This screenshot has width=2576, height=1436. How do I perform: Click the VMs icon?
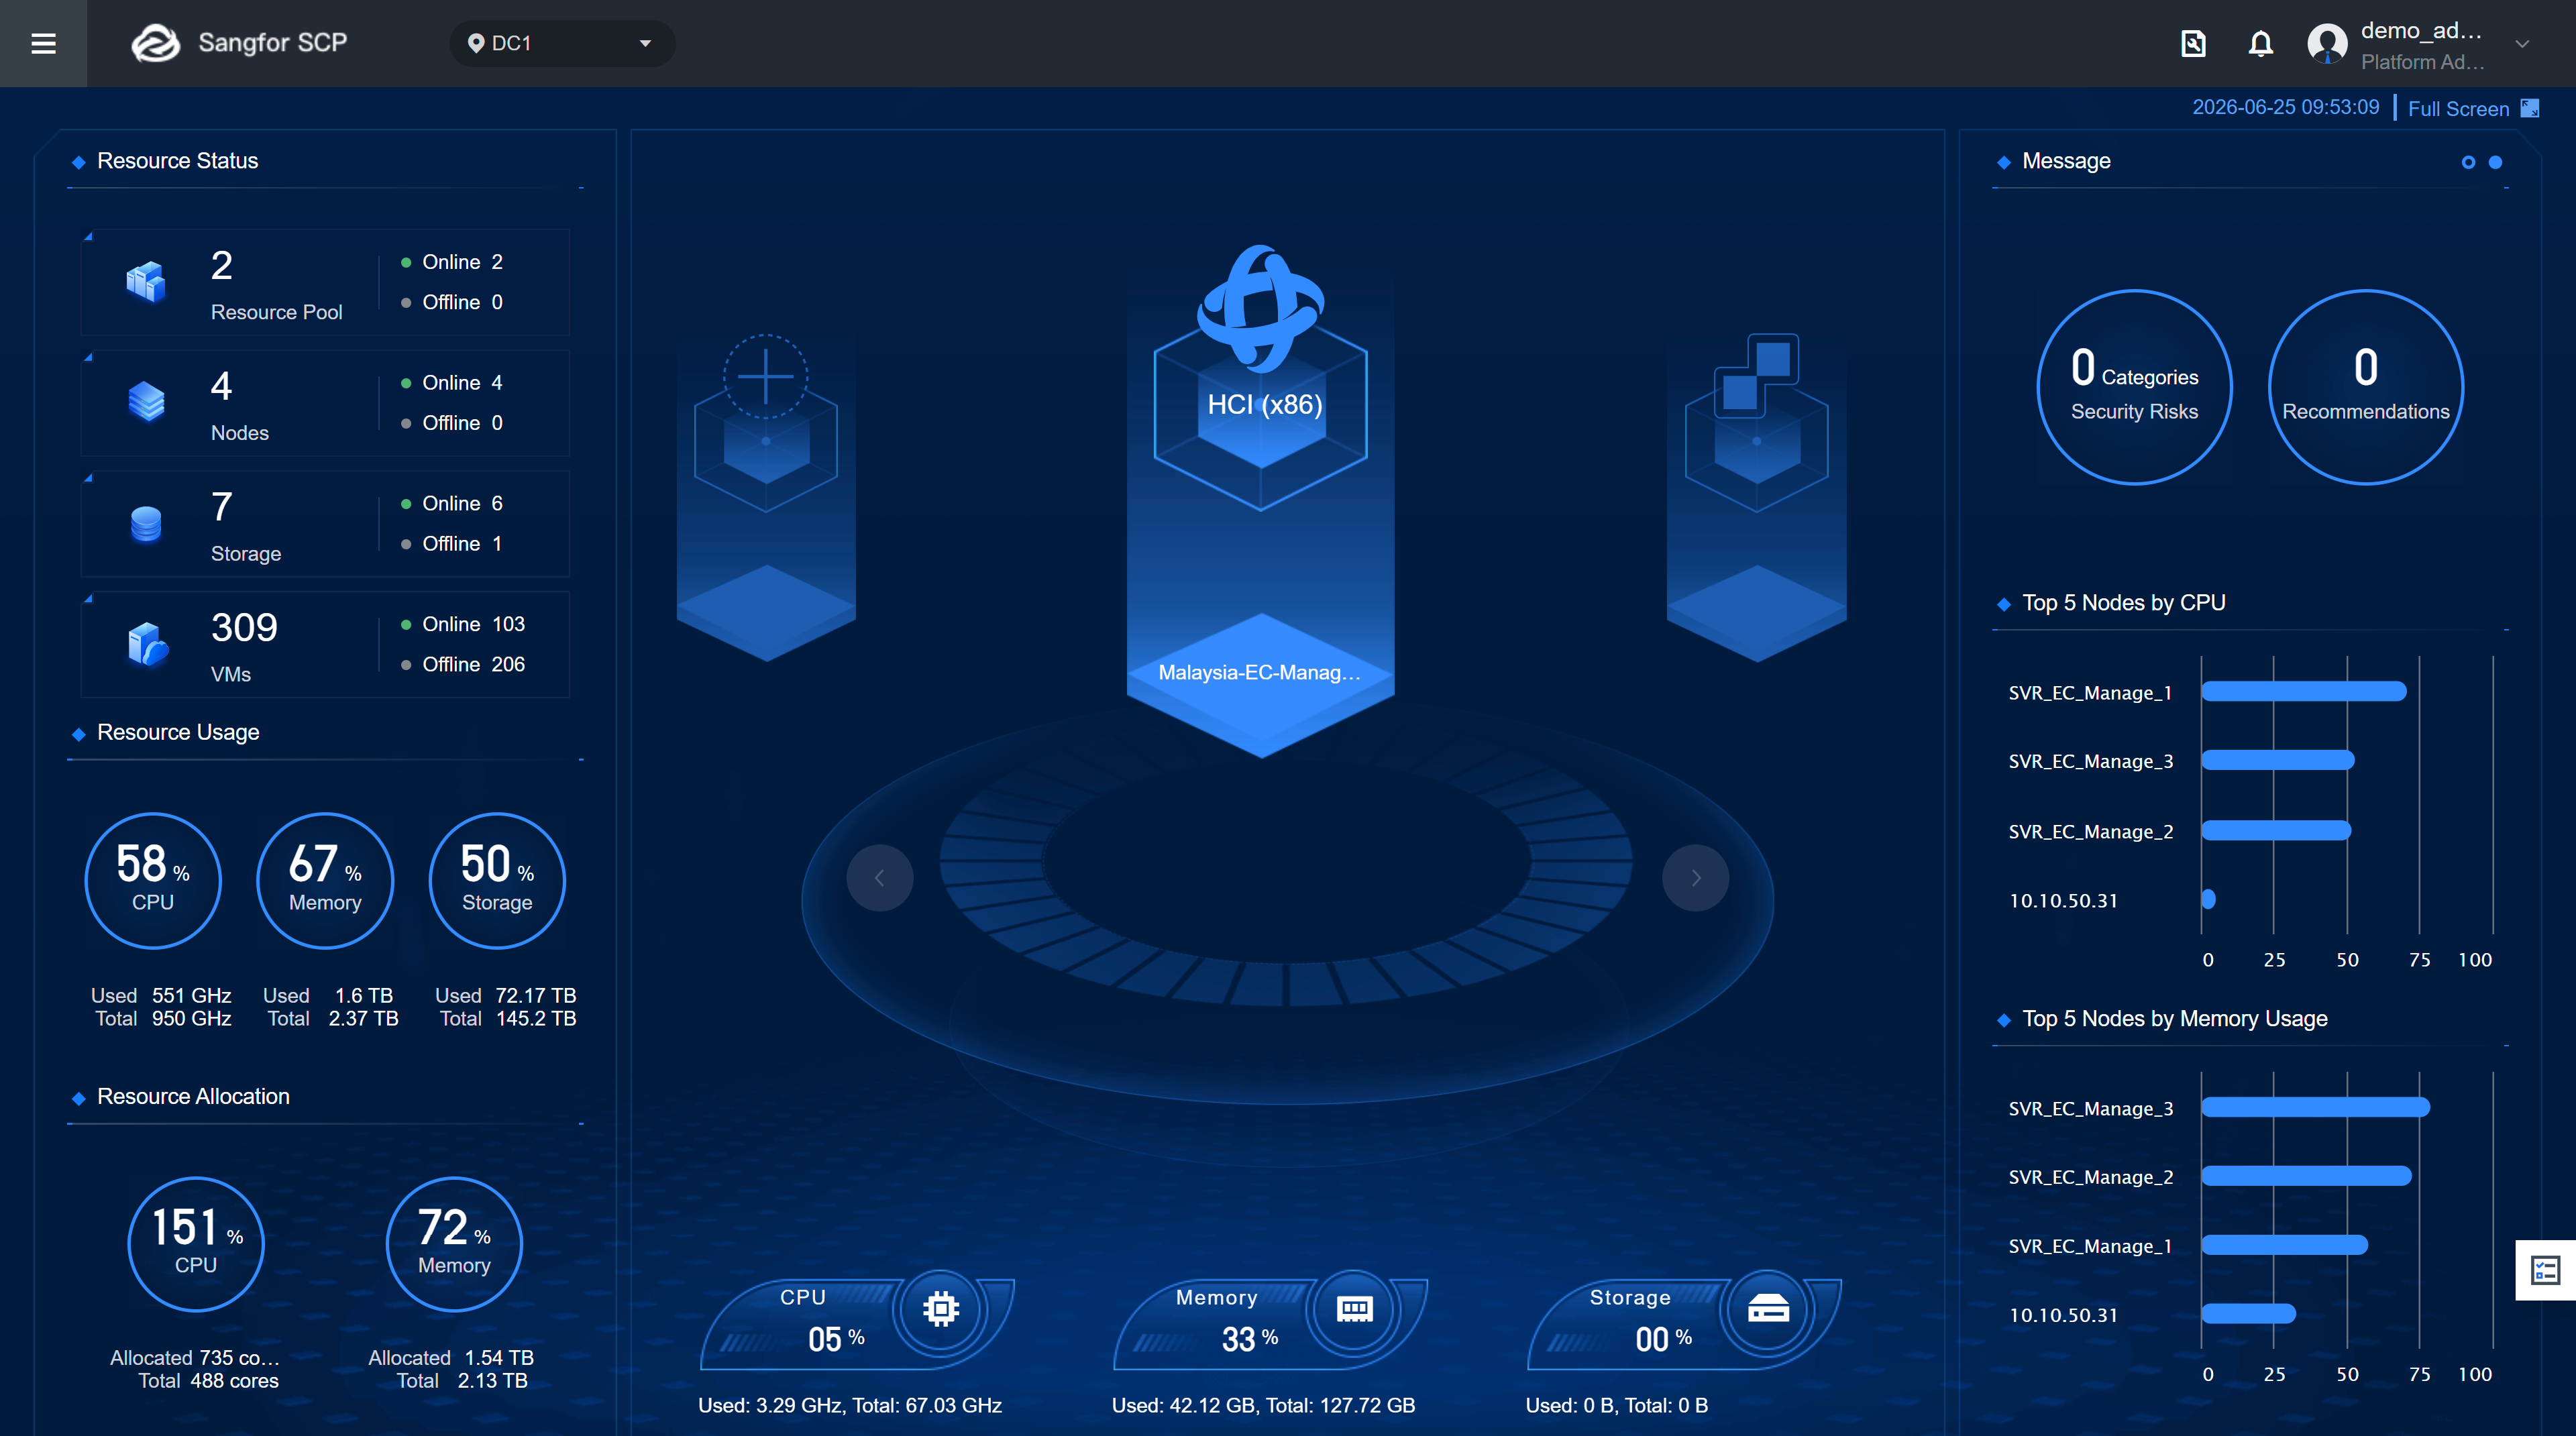tap(147, 644)
